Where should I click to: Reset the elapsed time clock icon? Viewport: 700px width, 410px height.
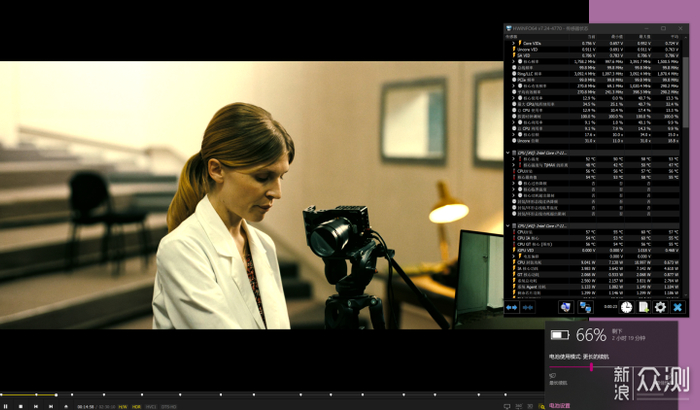[x=626, y=307]
